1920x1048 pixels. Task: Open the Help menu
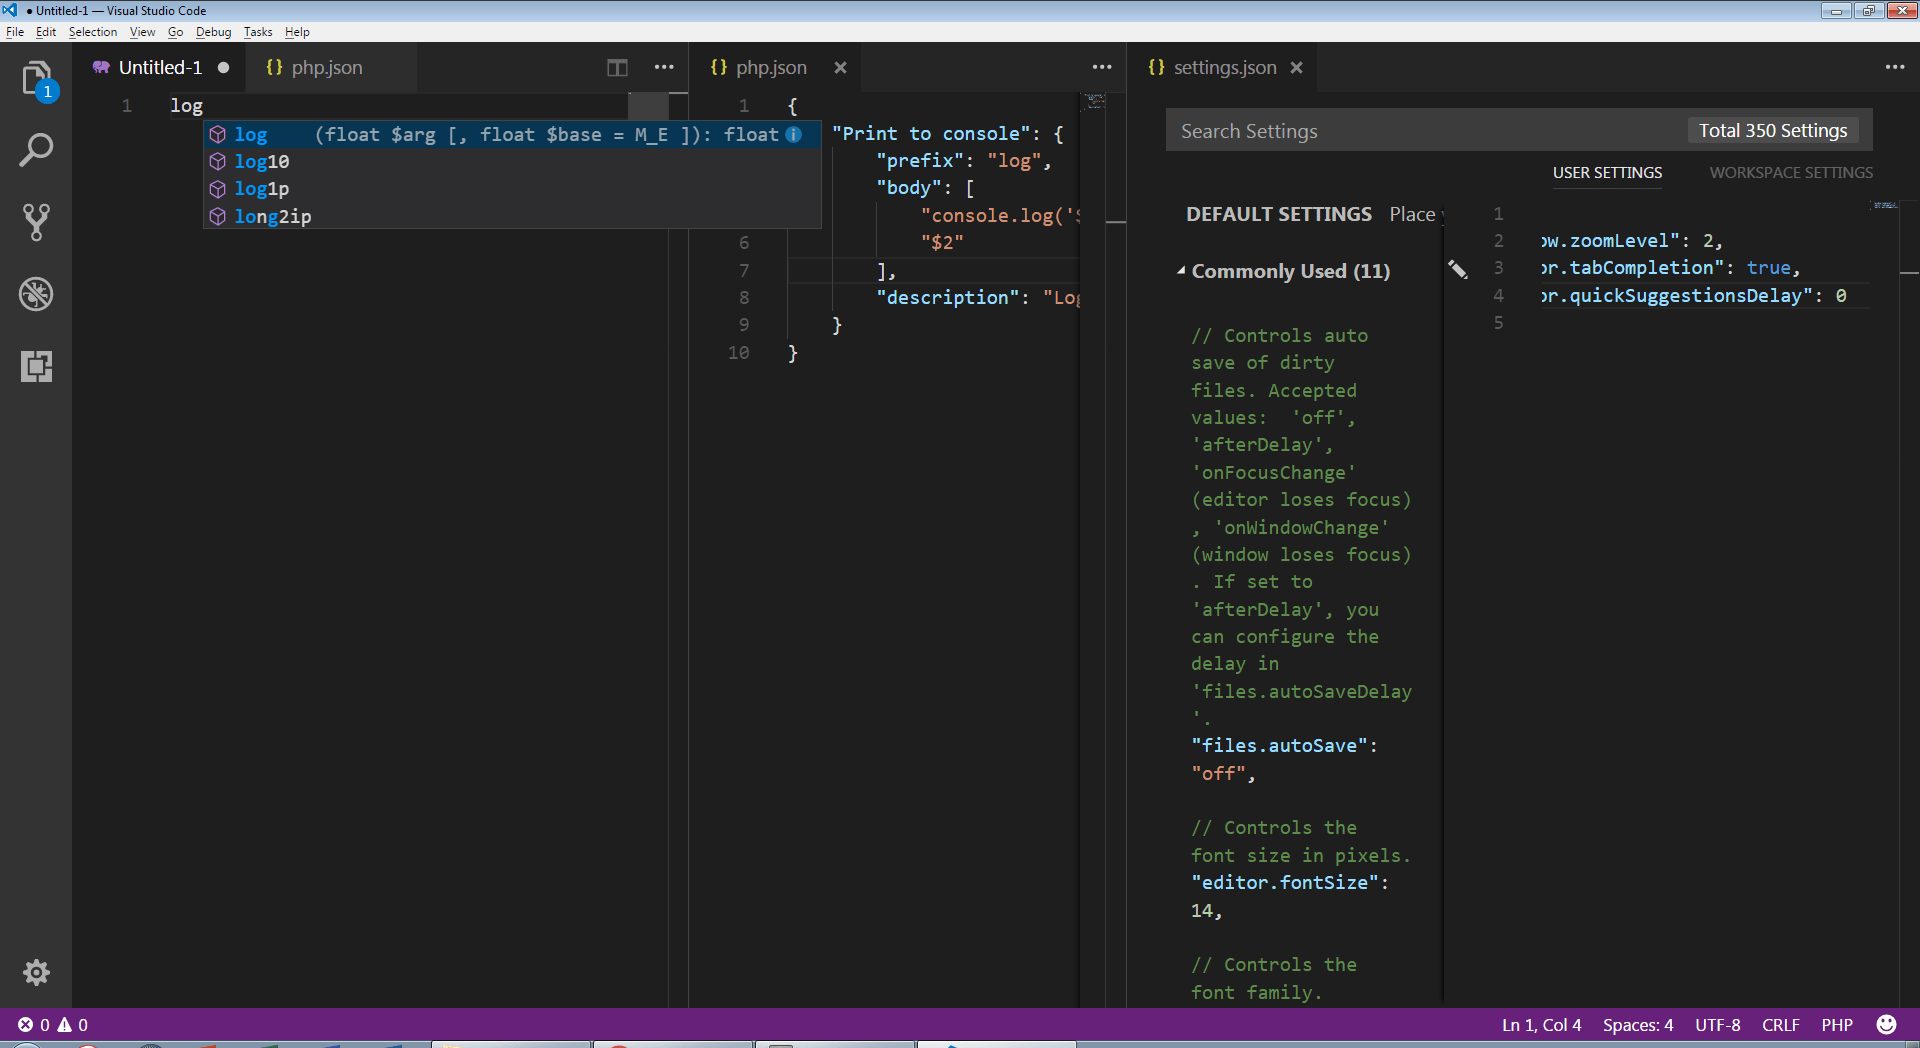[x=297, y=32]
